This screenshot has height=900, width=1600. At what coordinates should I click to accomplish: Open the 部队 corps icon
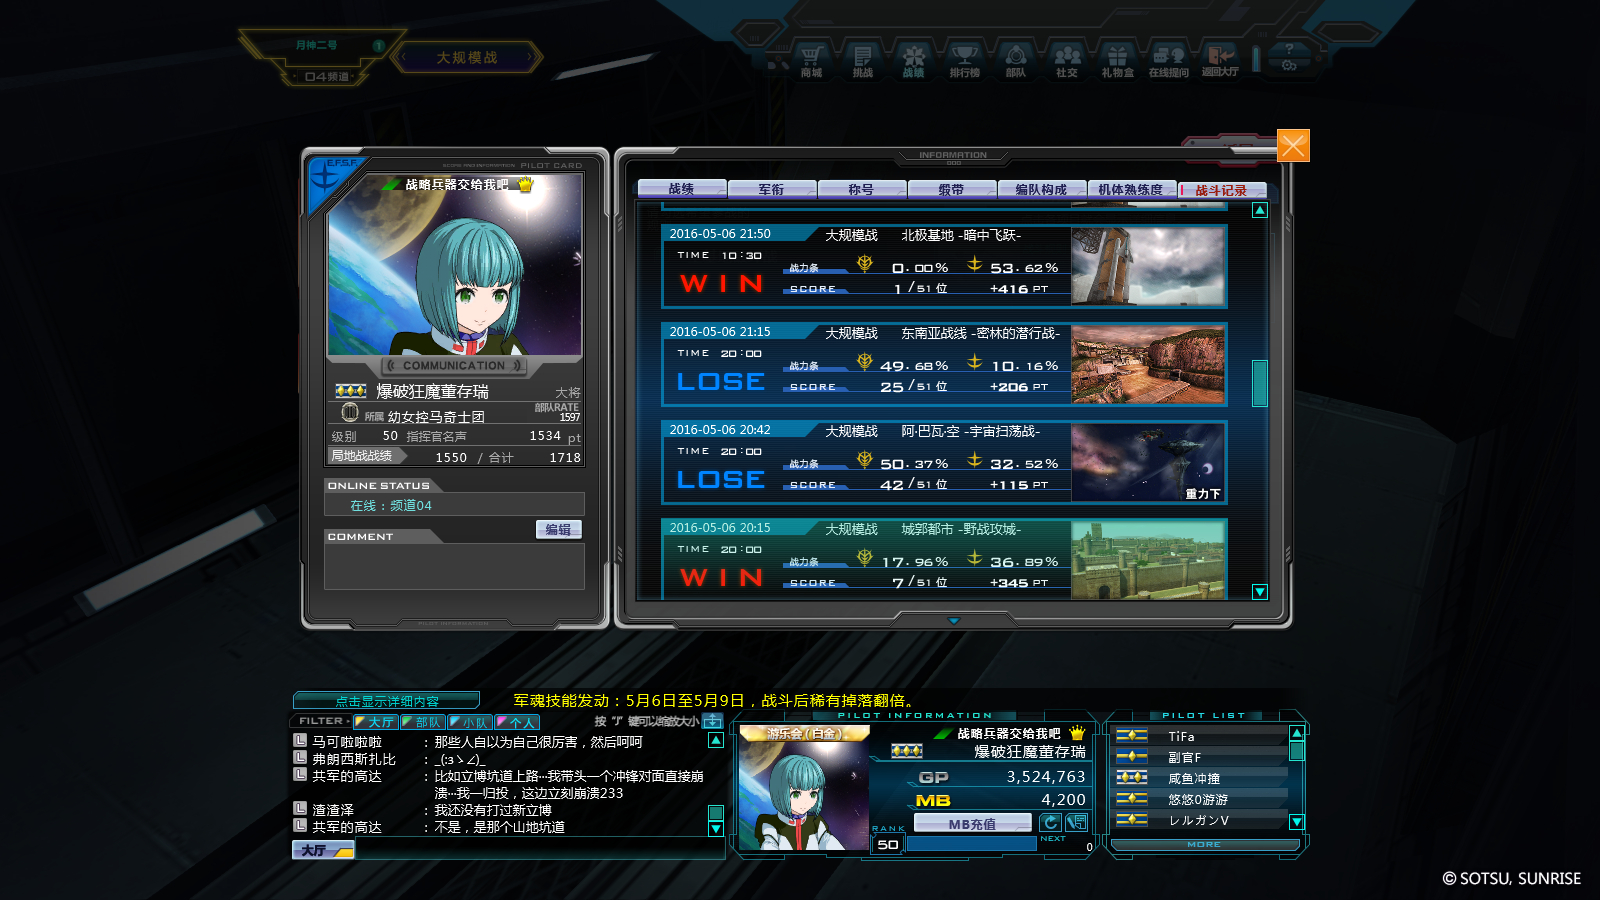coord(1015,60)
